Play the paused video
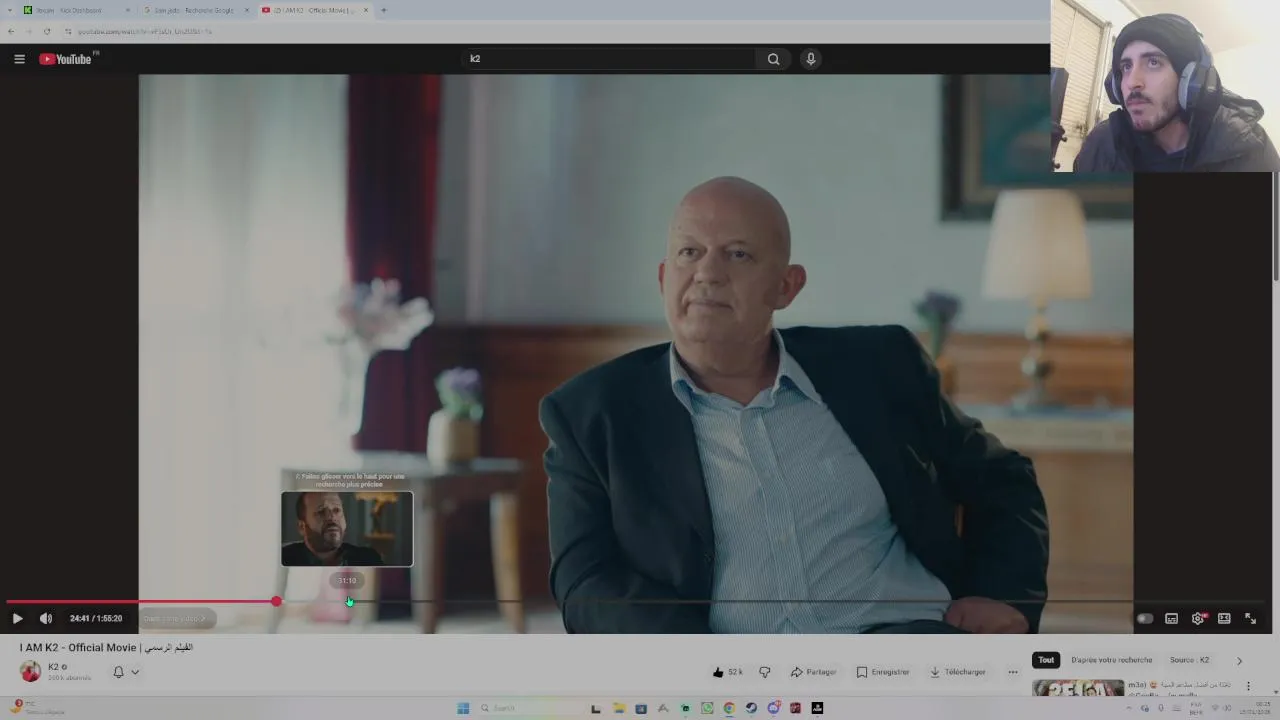 17,618
